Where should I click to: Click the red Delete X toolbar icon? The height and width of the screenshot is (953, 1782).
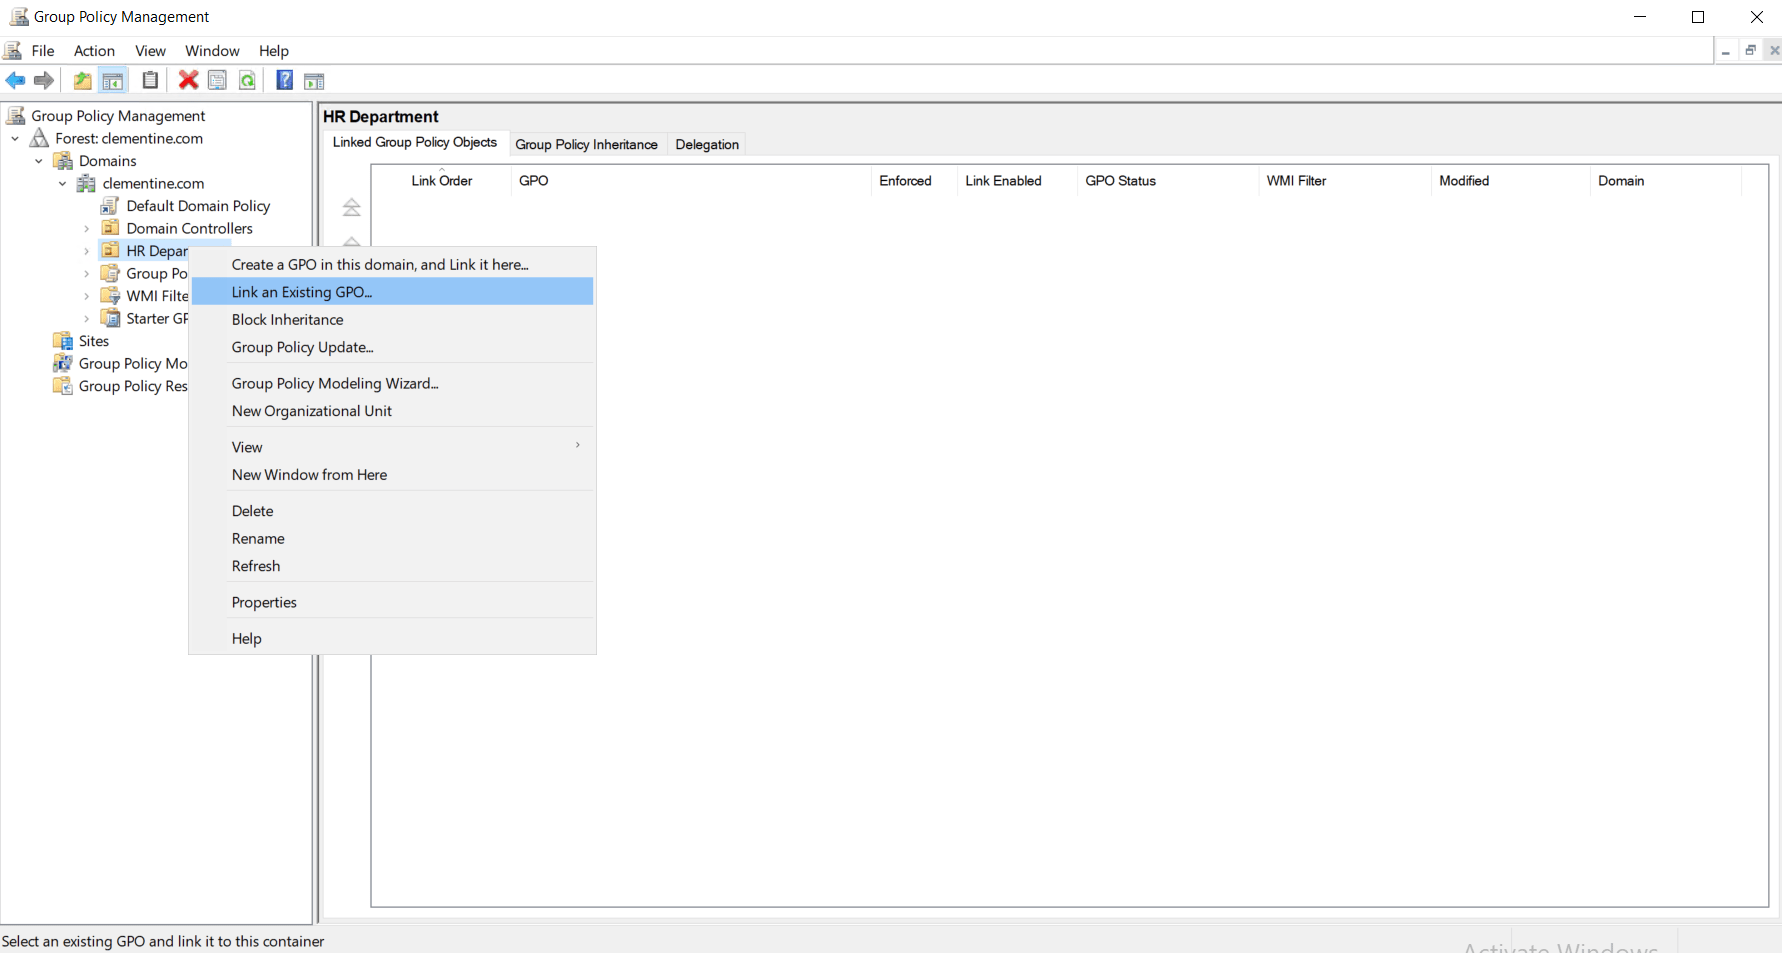point(188,81)
